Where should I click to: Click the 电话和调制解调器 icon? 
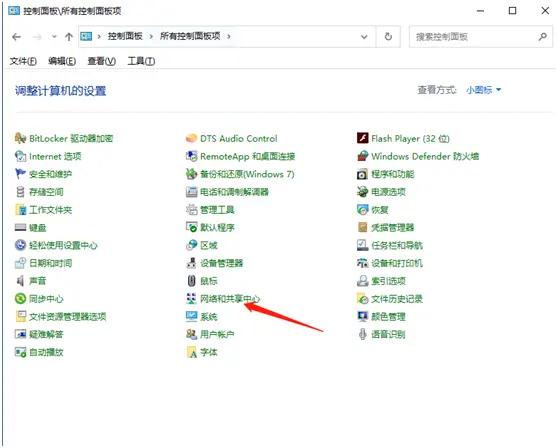[x=191, y=191]
